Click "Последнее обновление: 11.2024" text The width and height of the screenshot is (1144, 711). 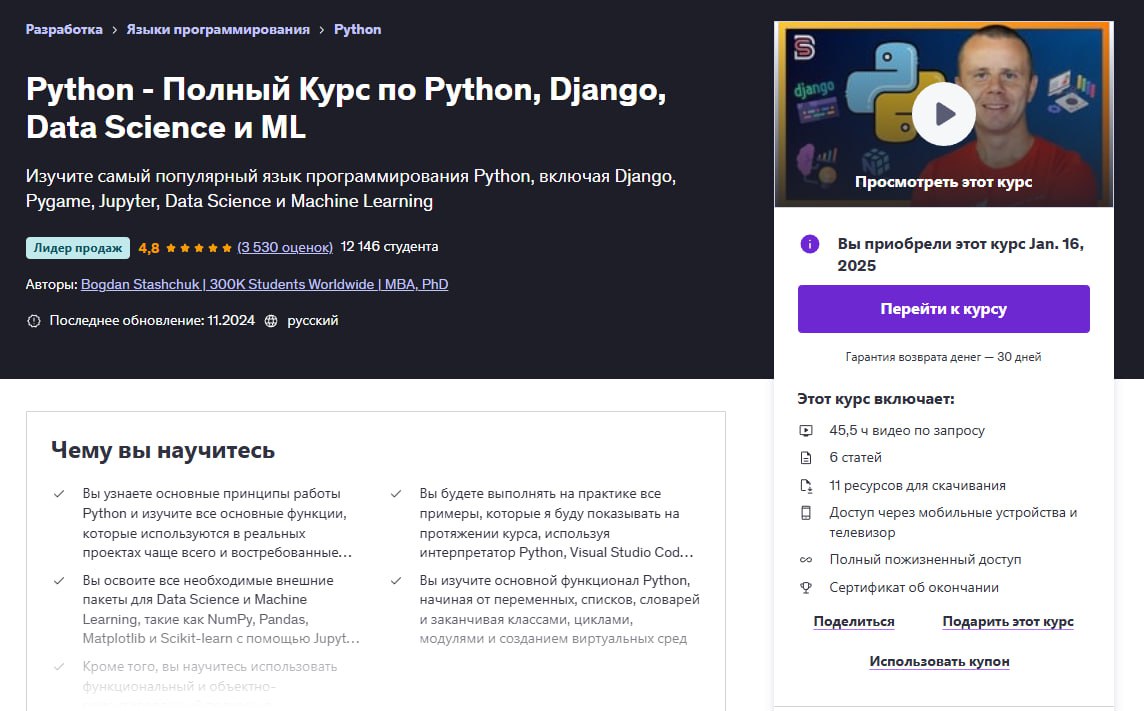tap(152, 321)
